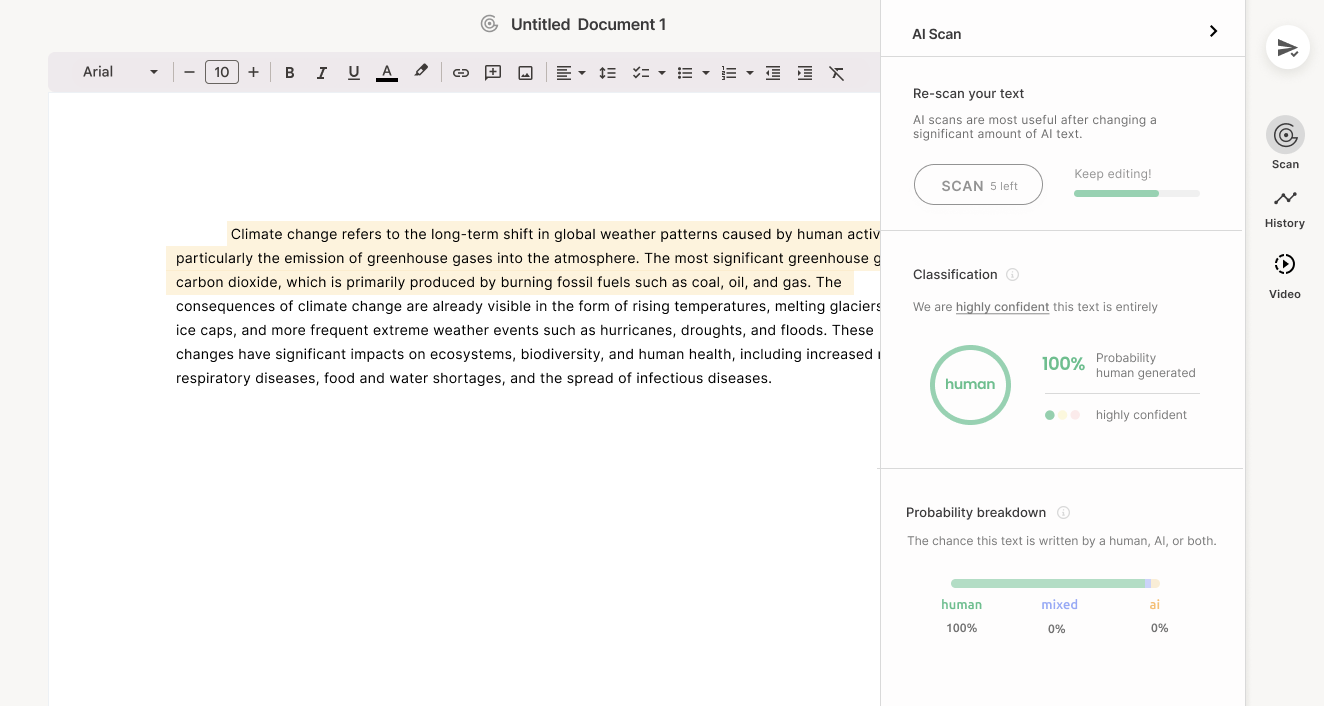Toggle italic formatting
This screenshot has width=1324, height=706.
(x=321, y=72)
